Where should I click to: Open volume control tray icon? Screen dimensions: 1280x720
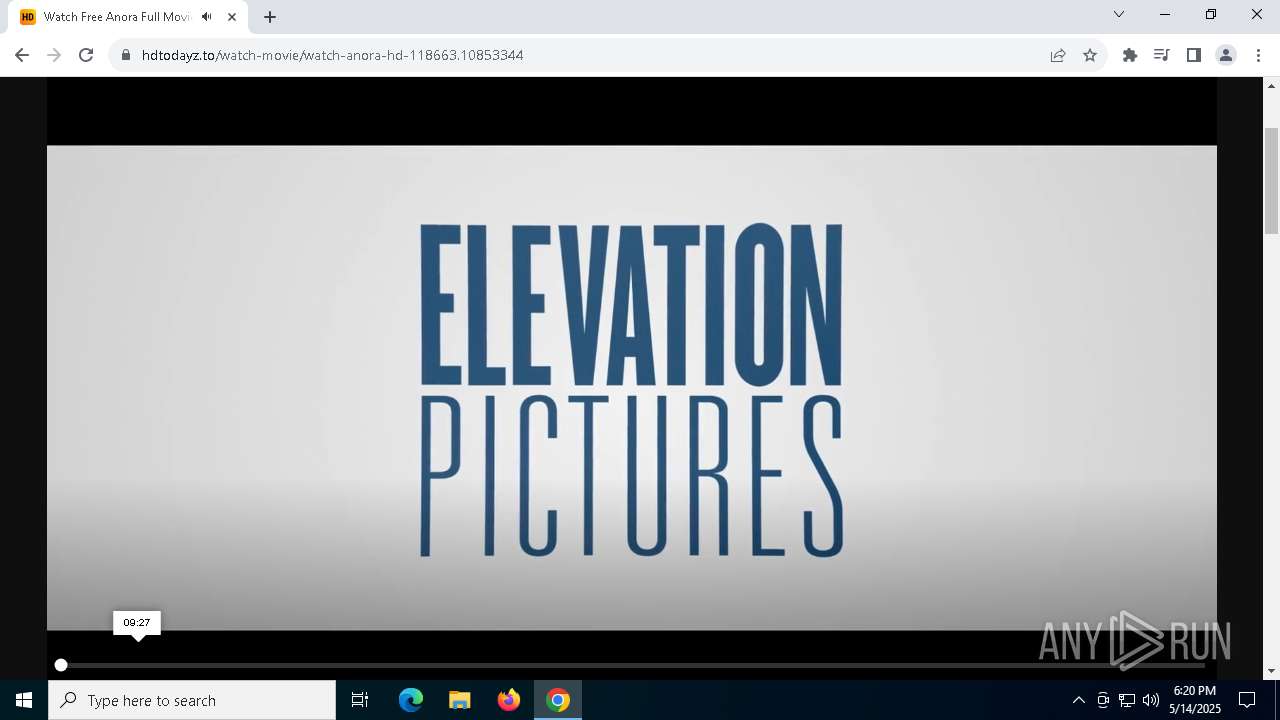click(1151, 700)
